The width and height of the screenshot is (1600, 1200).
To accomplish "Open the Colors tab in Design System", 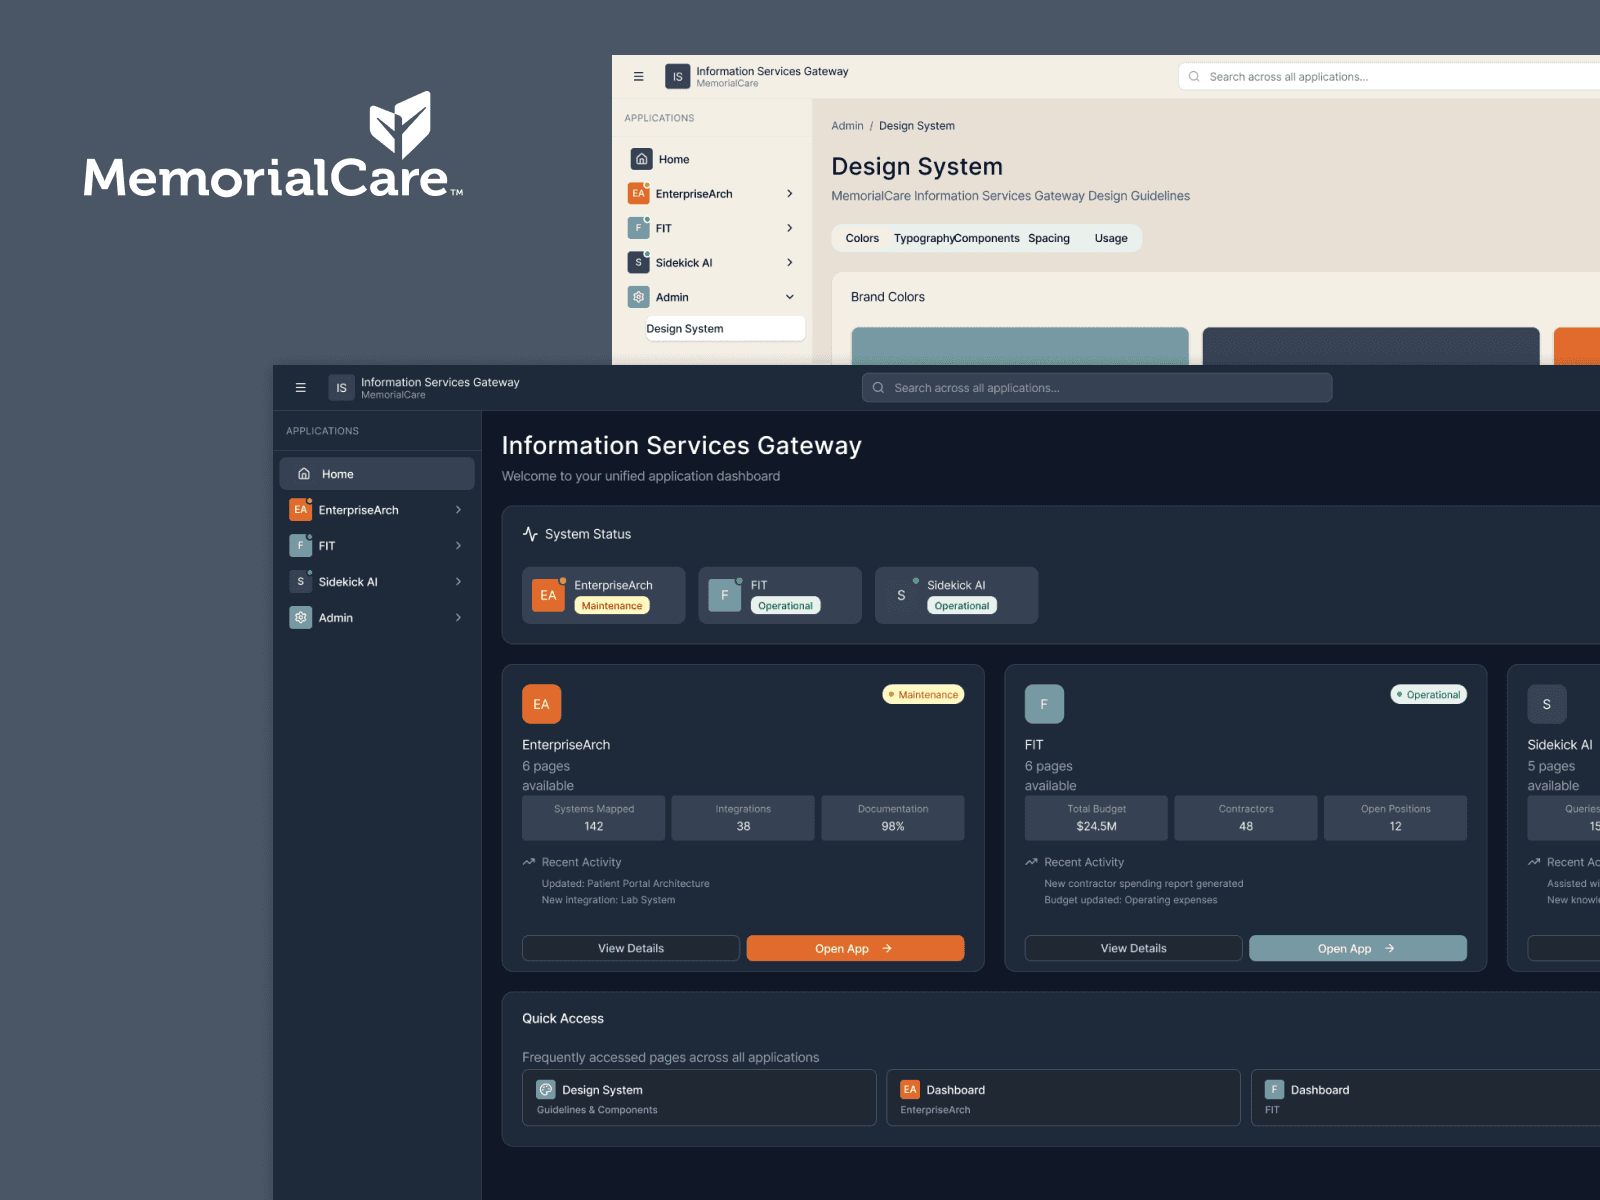I will (860, 238).
